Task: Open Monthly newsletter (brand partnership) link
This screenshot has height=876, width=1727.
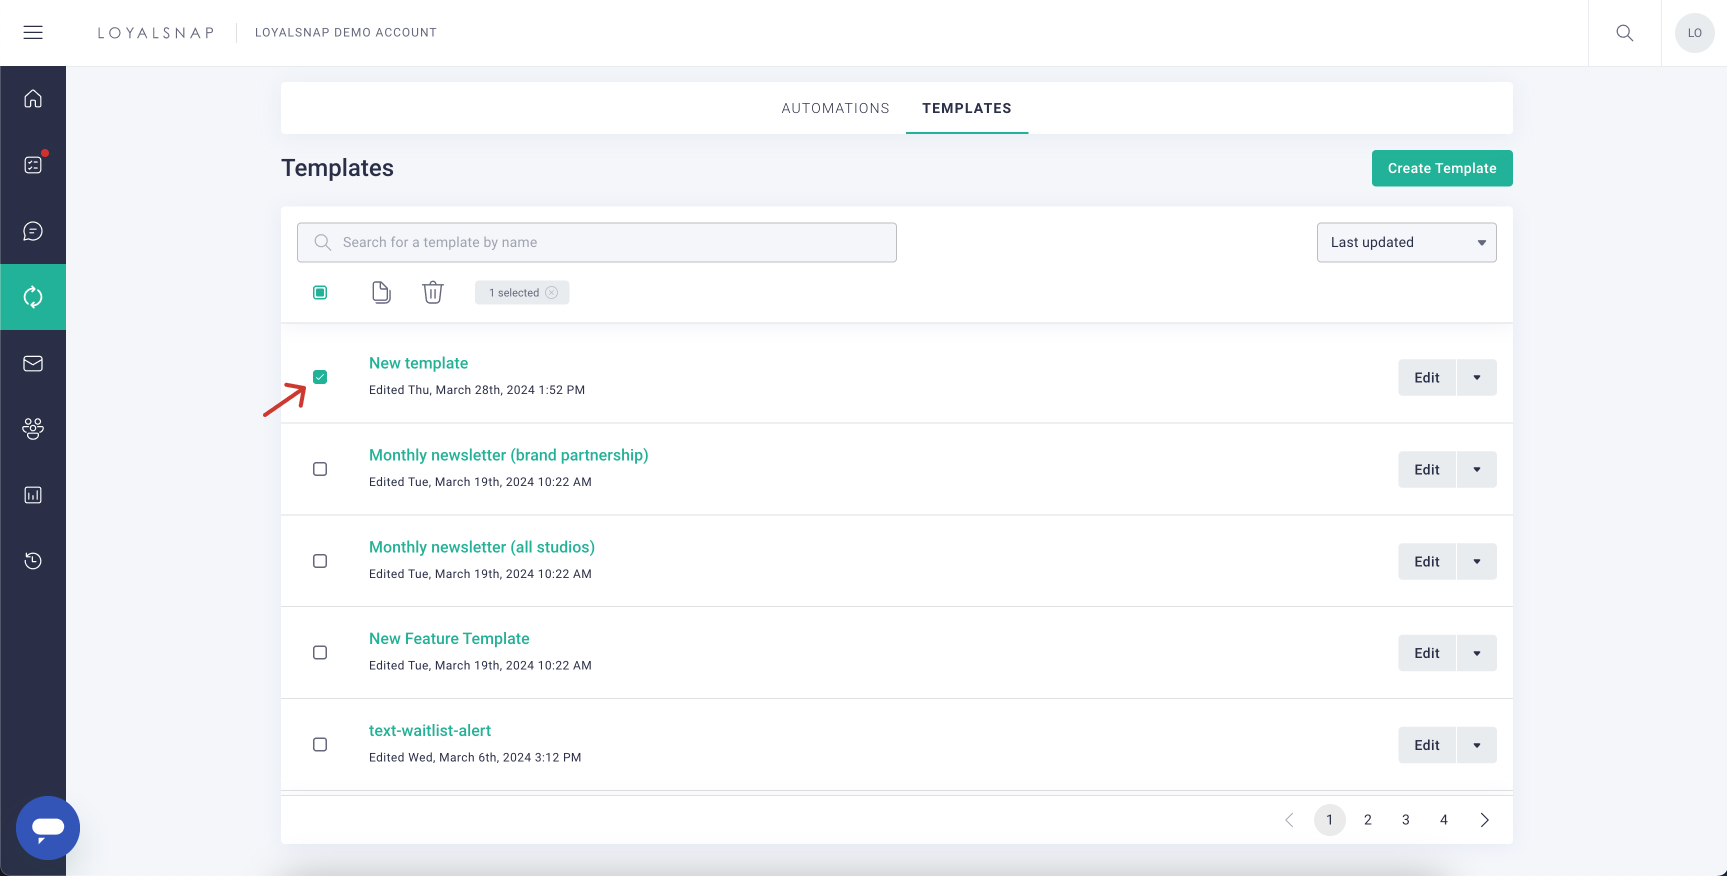Action: (508, 455)
